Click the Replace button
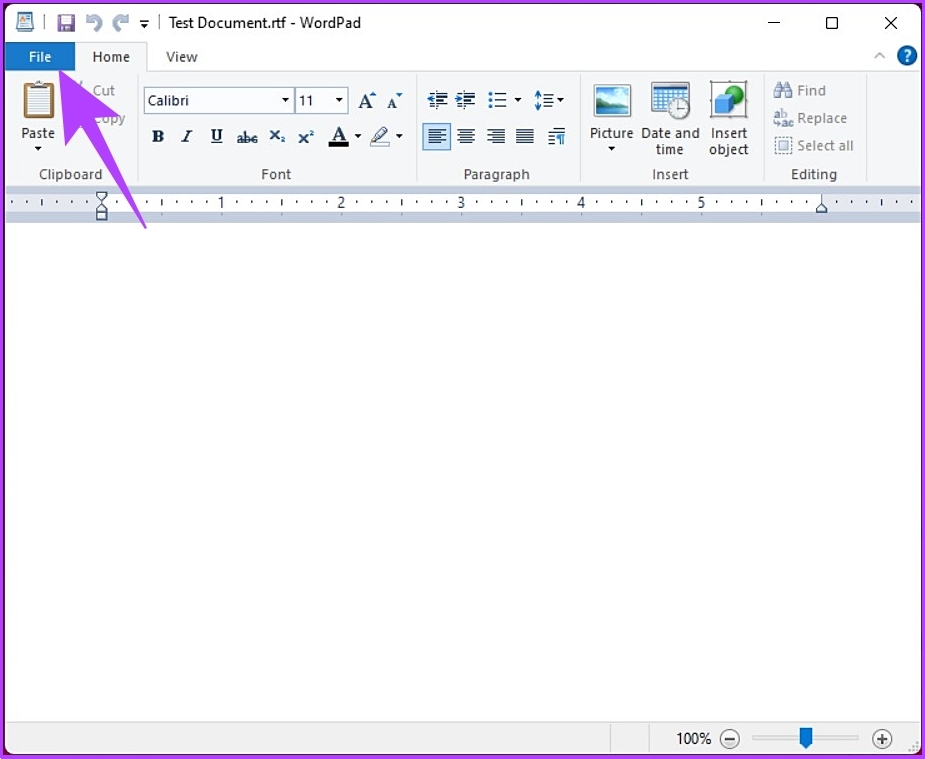 click(811, 118)
